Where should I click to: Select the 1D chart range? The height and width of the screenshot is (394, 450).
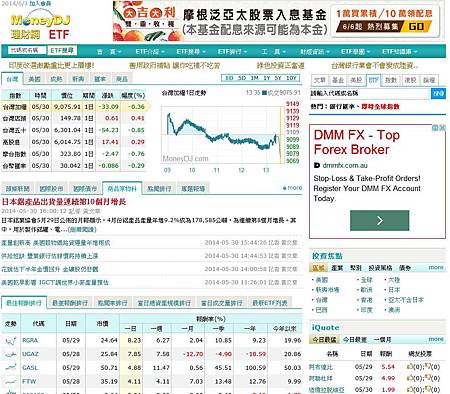tap(229, 78)
